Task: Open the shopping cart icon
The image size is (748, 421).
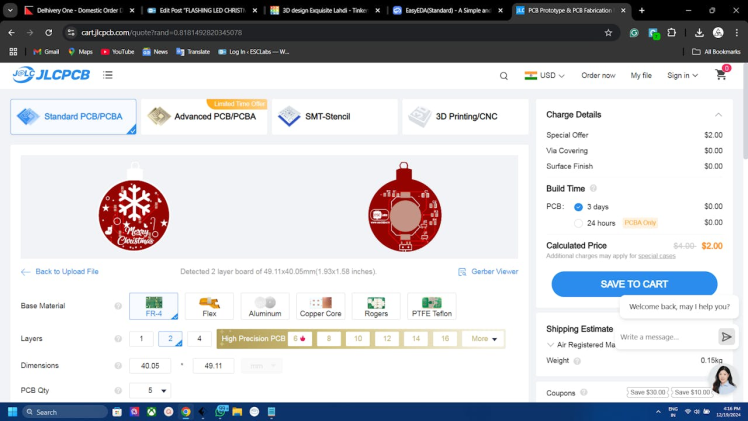Action: pyautogui.click(x=721, y=74)
